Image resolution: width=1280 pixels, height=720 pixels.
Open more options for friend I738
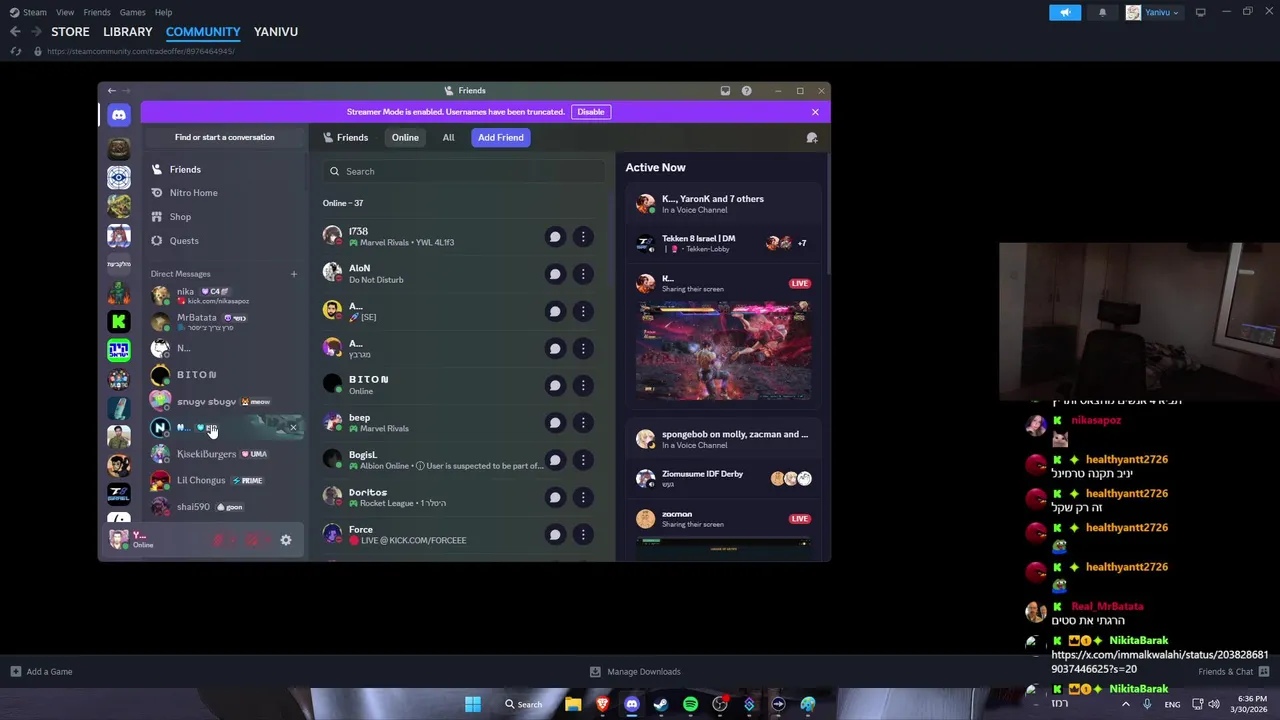[x=583, y=237]
